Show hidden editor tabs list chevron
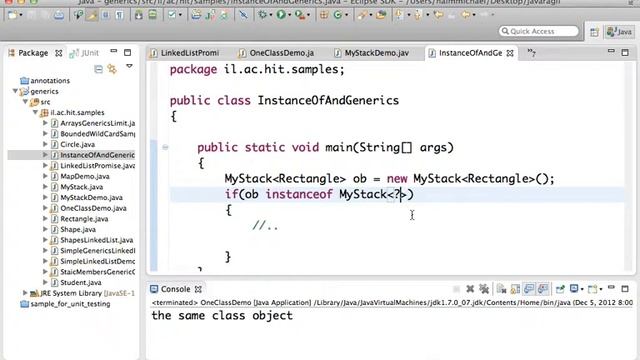Image resolution: width=640 pixels, height=360 pixels. 531,52
